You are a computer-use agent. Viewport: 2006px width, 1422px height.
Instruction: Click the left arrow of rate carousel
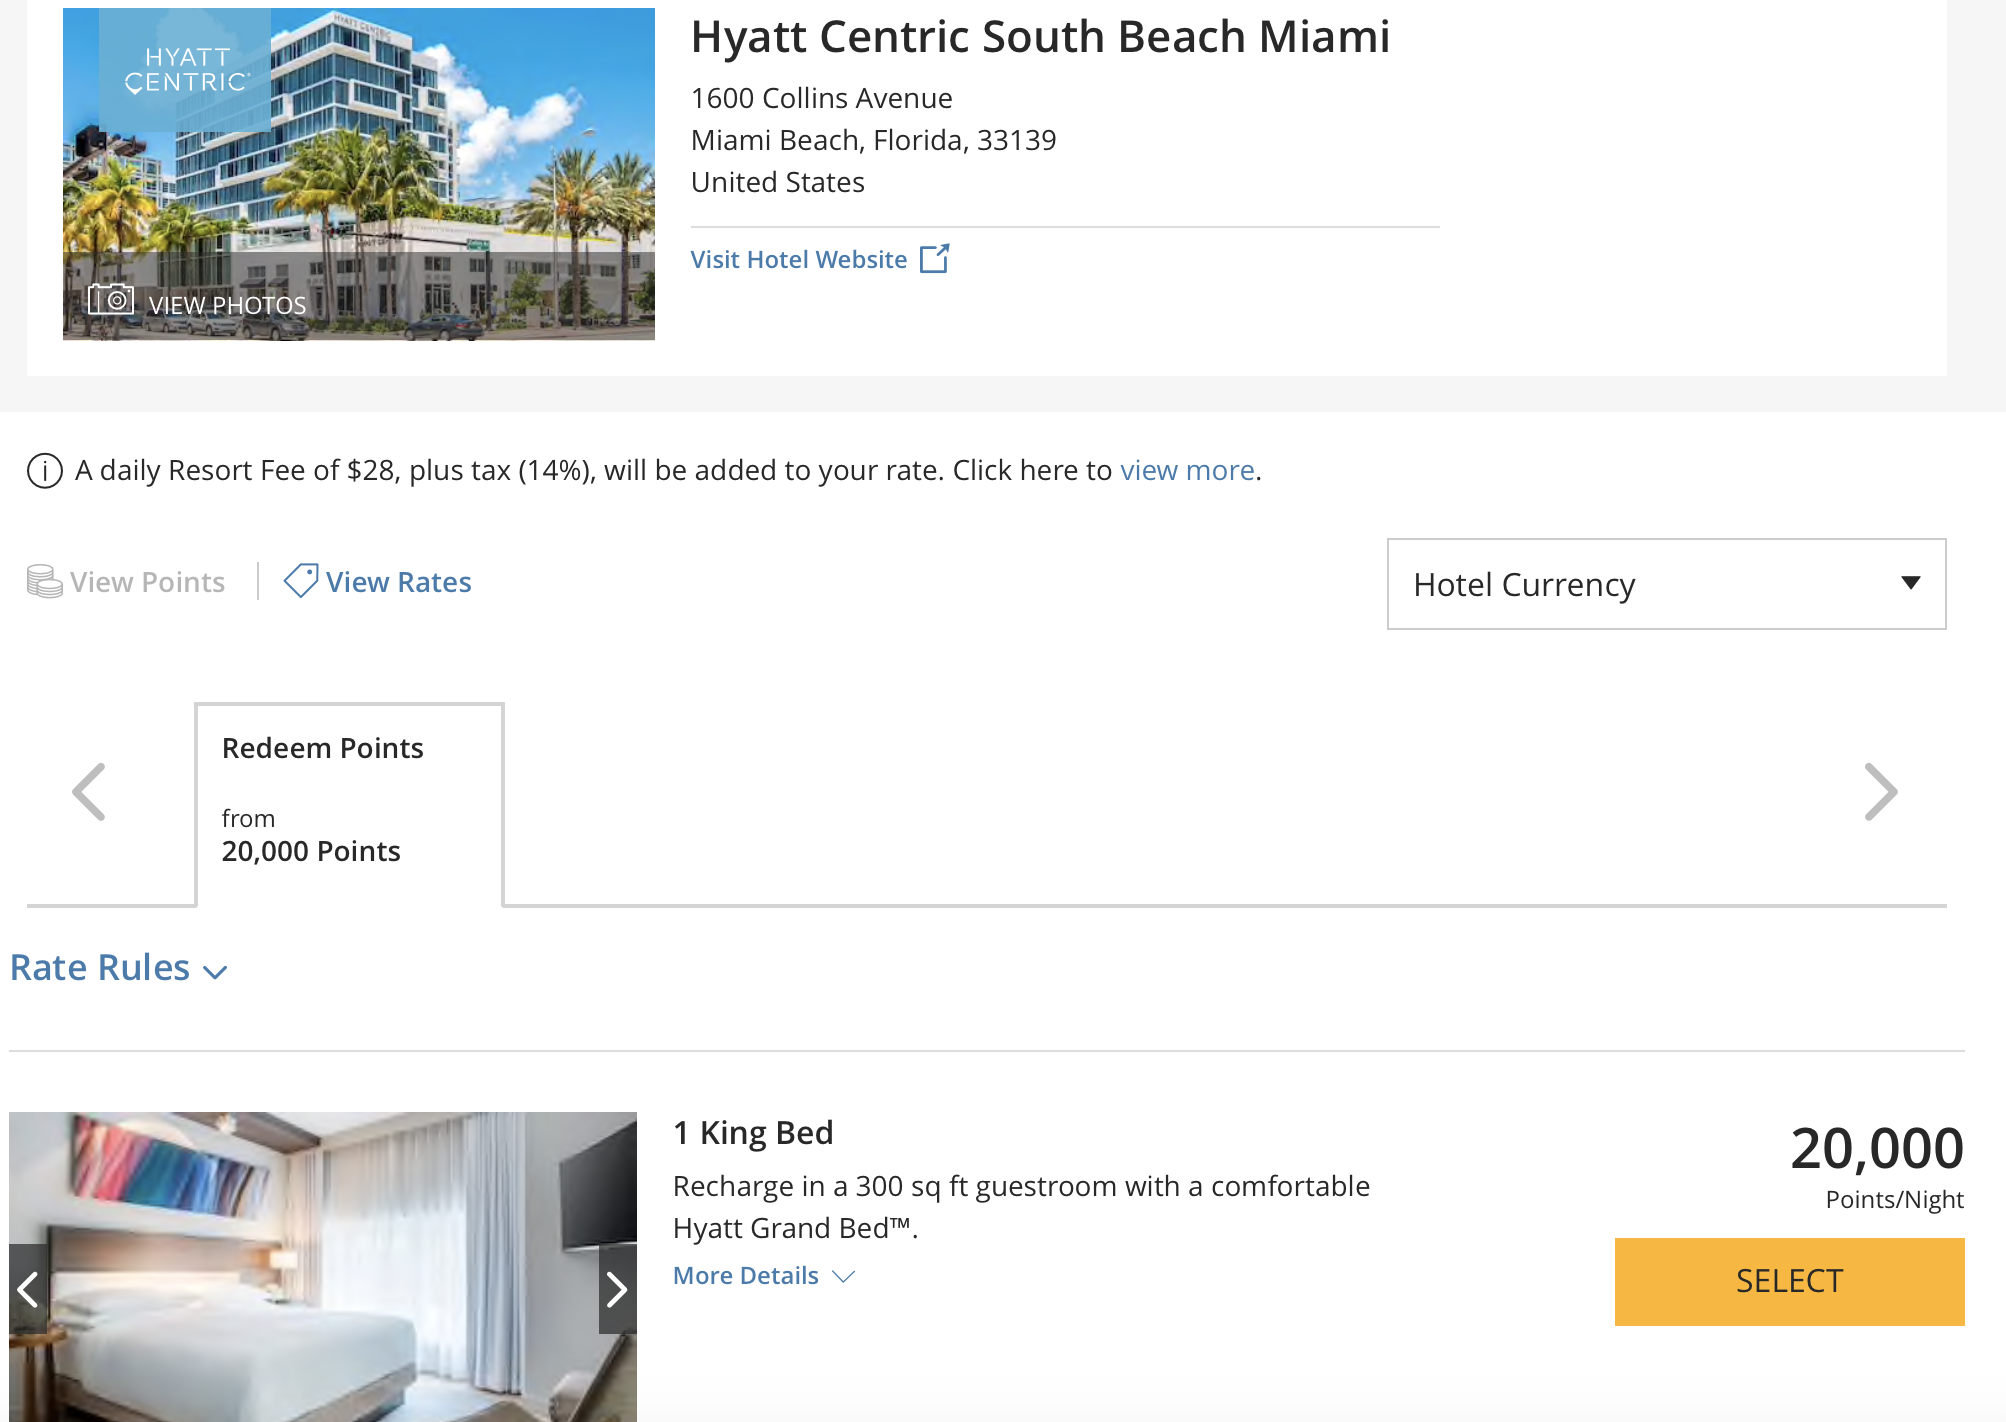point(89,792)
